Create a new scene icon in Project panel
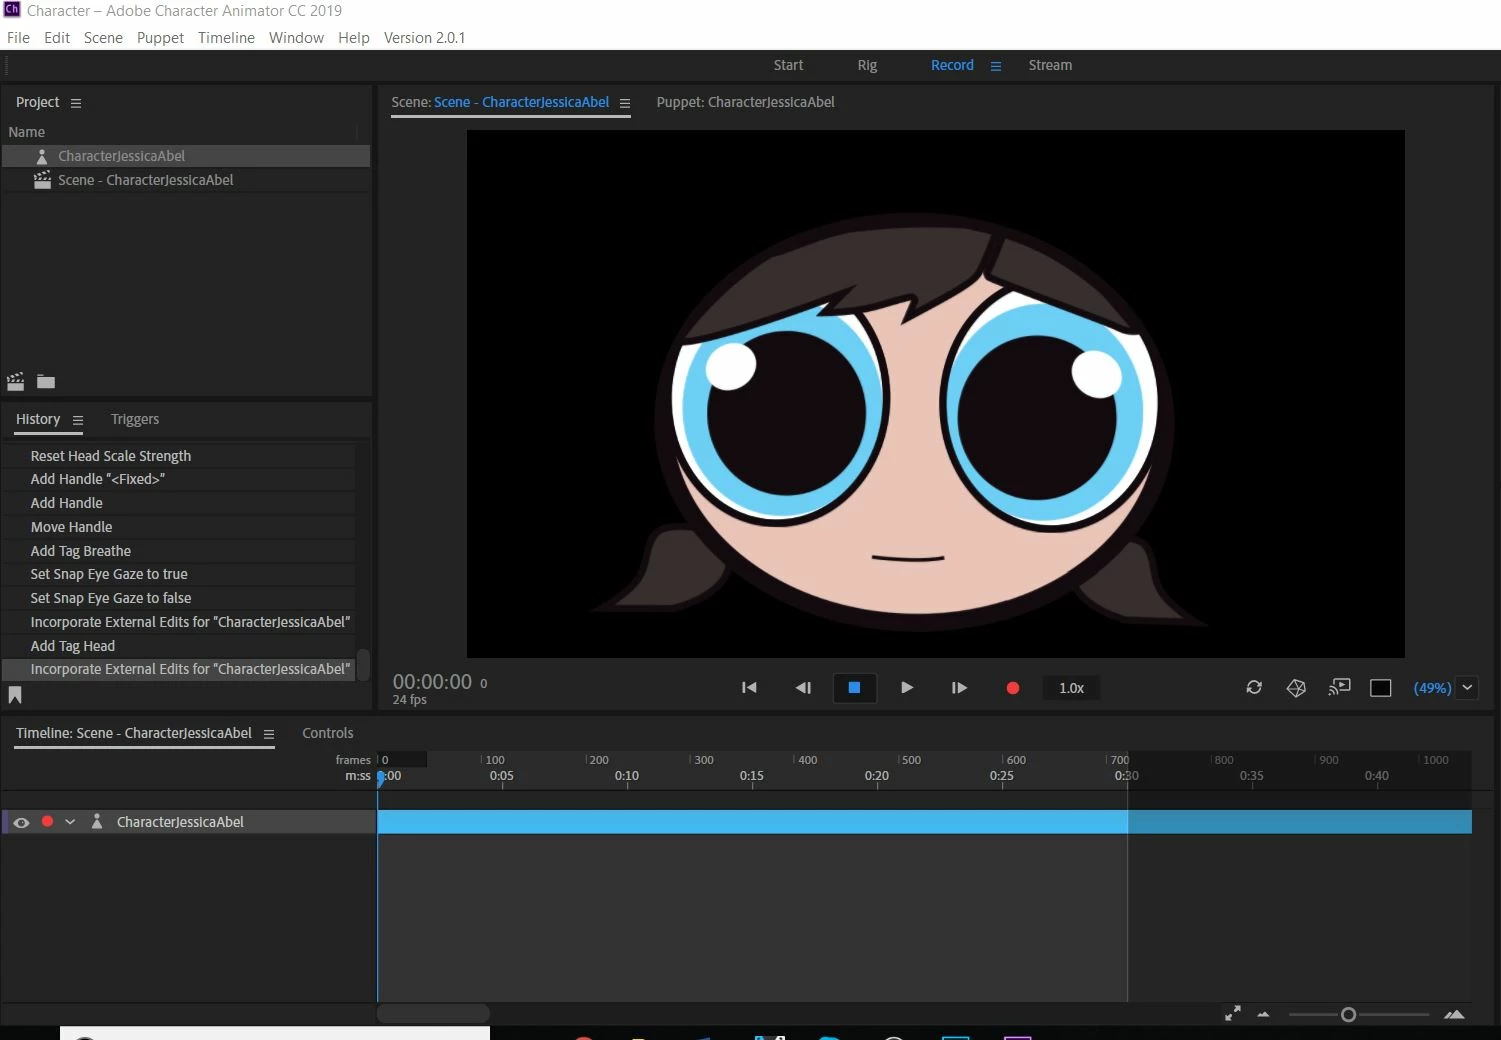The width and height of the screenshot is (1501, 1040). [16, 381]
